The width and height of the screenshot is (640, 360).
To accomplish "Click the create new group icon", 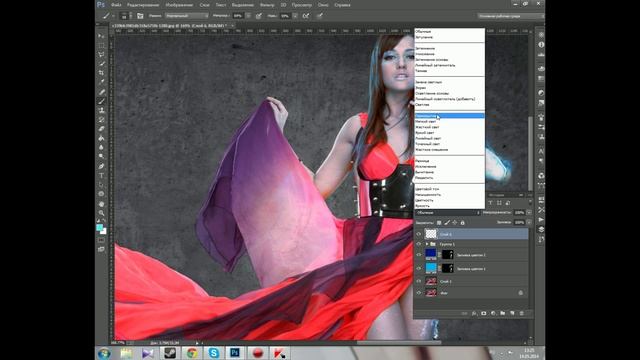I will [502, 313].
